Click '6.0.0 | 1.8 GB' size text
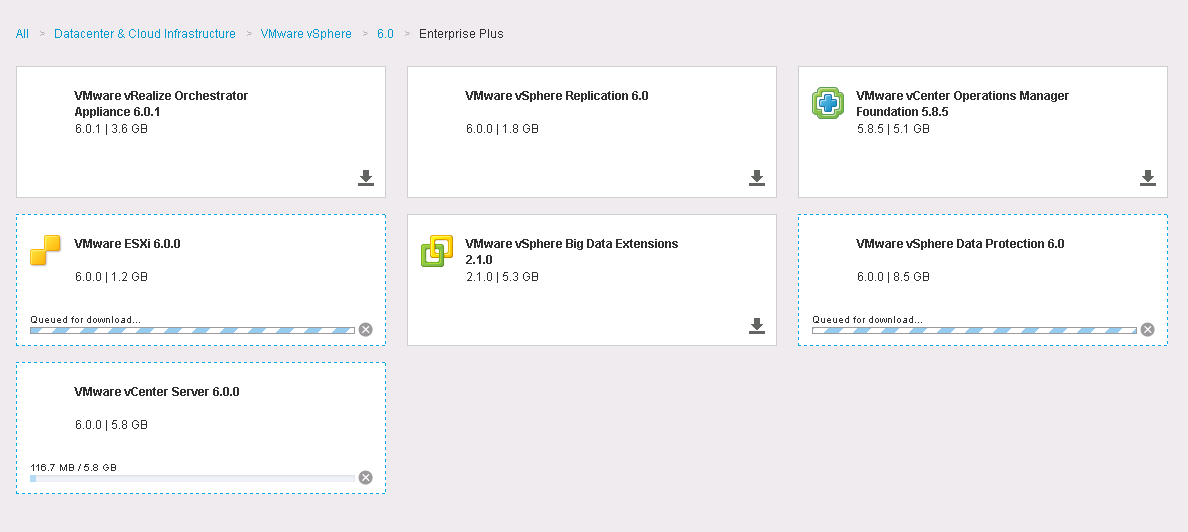1188x532 pixels. pyautogui.click(x=502, y=129)
